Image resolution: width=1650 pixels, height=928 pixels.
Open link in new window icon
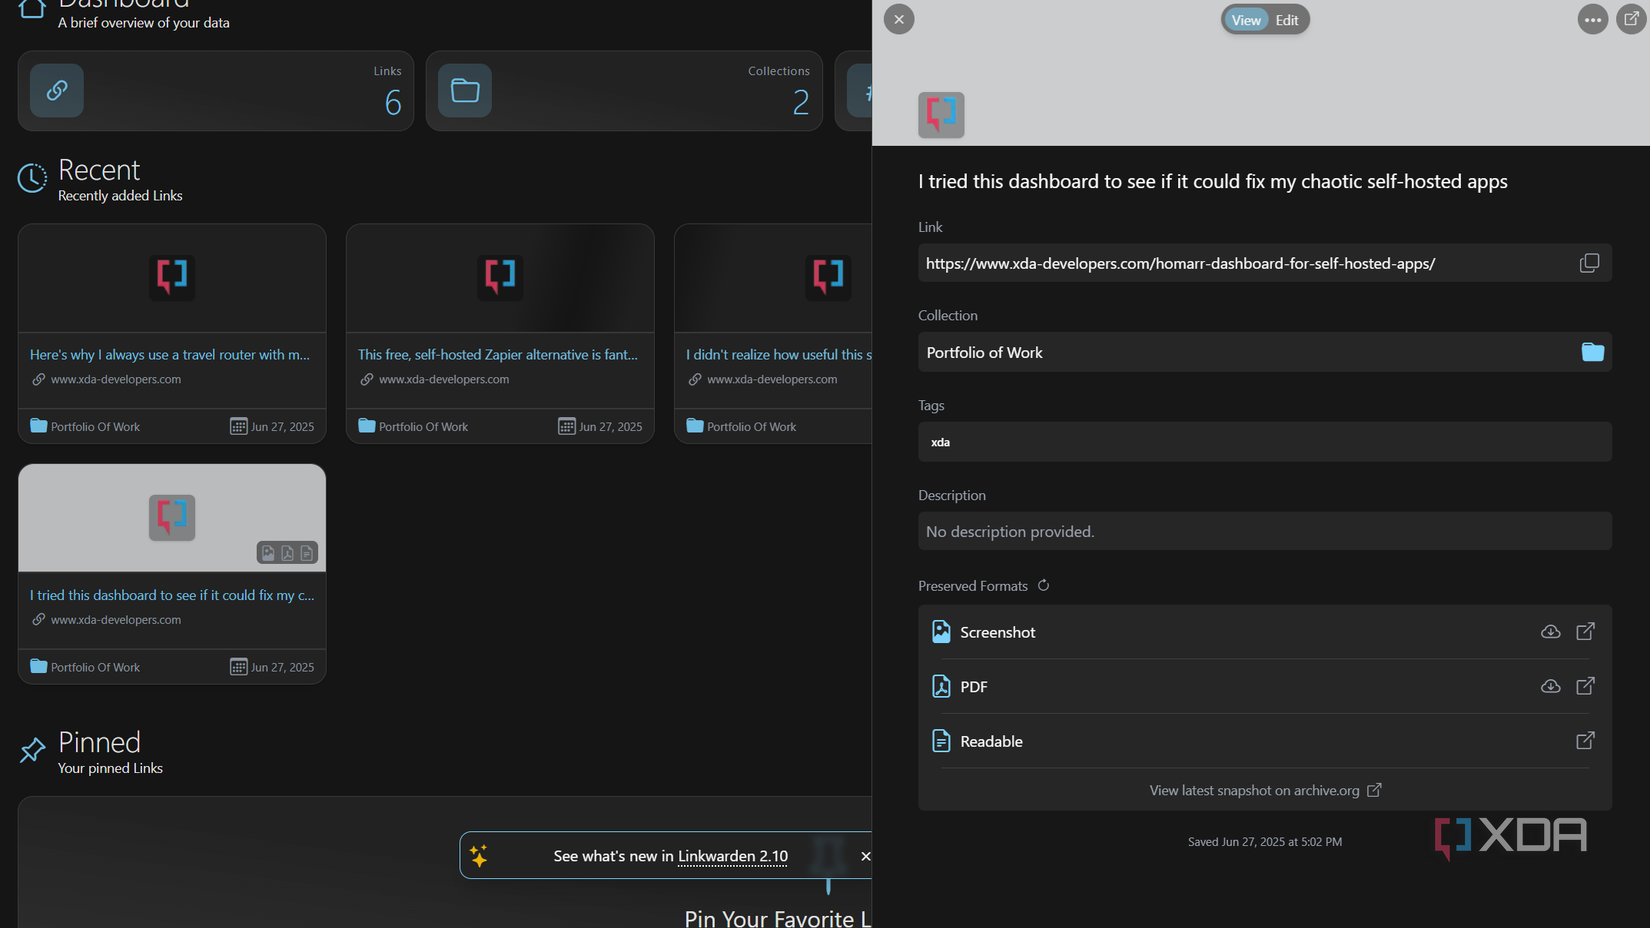coord(1631,20)
